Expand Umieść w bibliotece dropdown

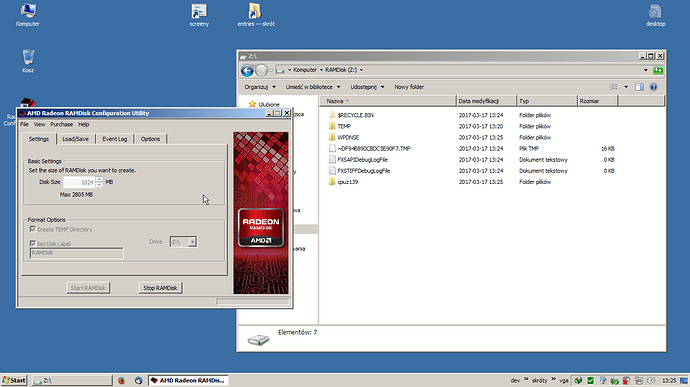click(x=338, y=87)
